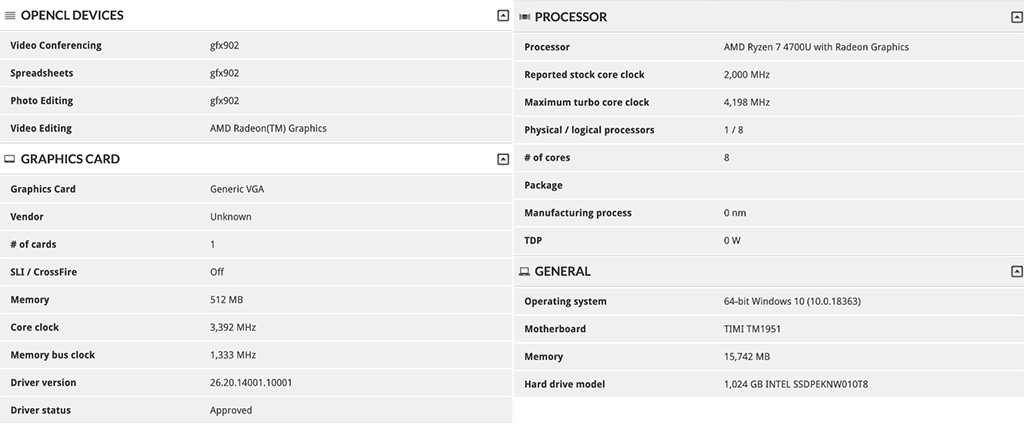1024x424 pixels.
Task: Click the Driver status Approved value
Action: tap(231, 410)
